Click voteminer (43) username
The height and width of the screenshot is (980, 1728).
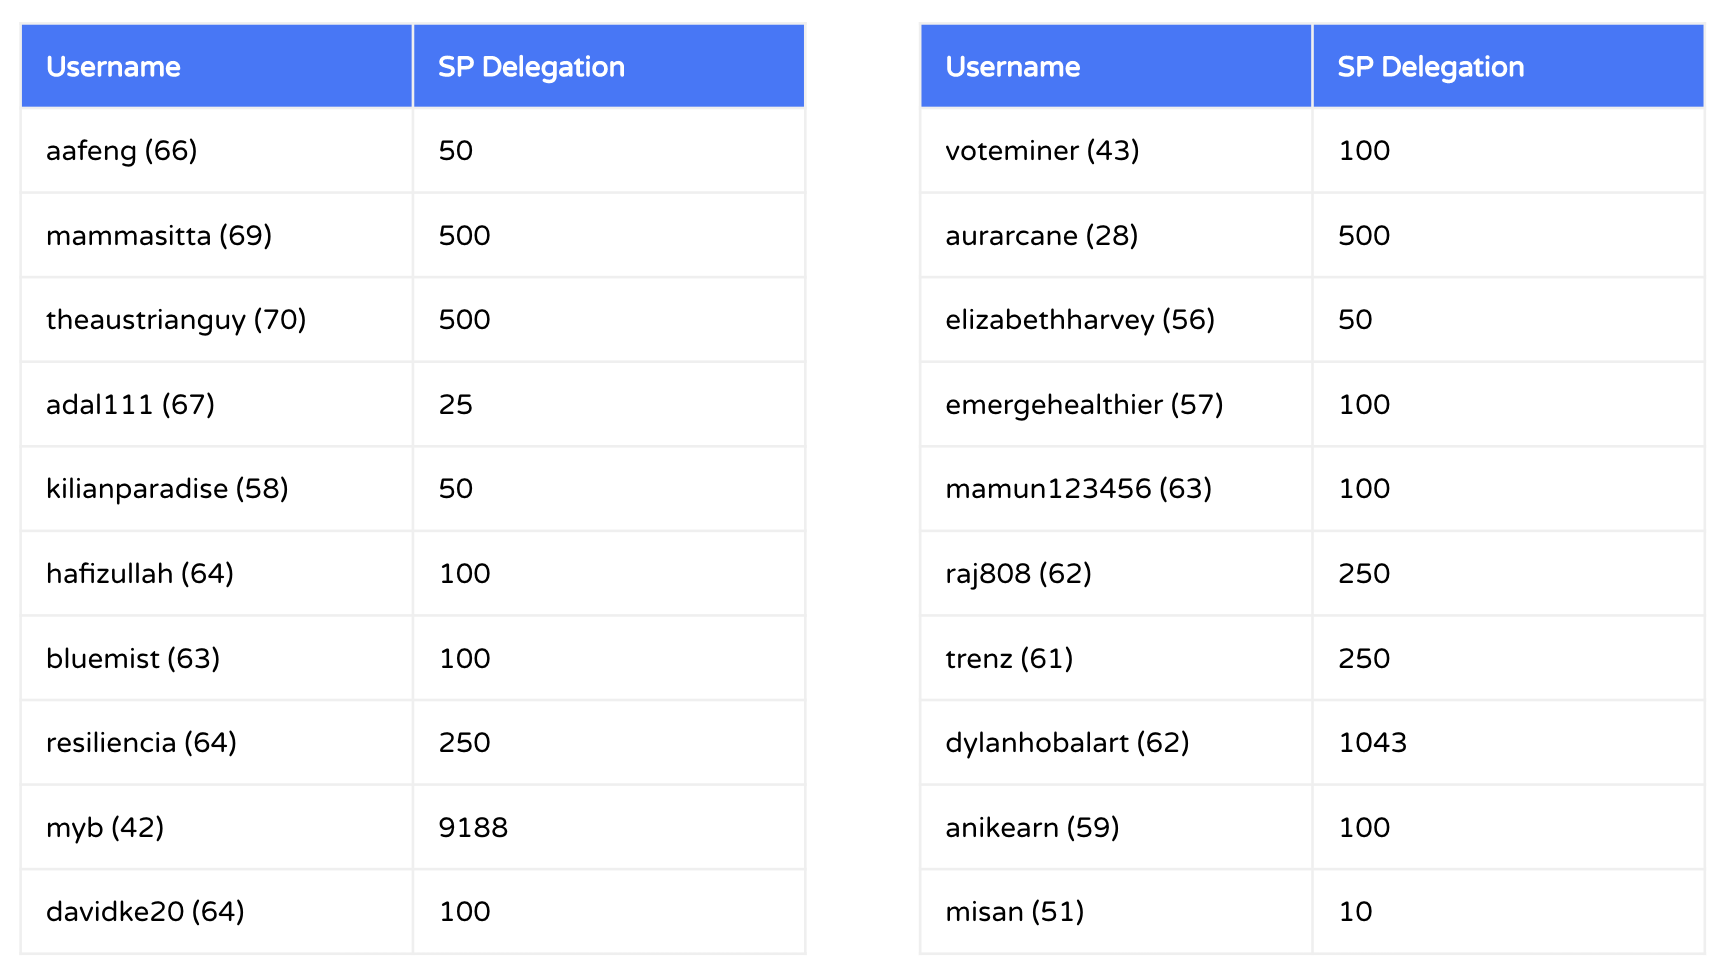coord(1042,151)
